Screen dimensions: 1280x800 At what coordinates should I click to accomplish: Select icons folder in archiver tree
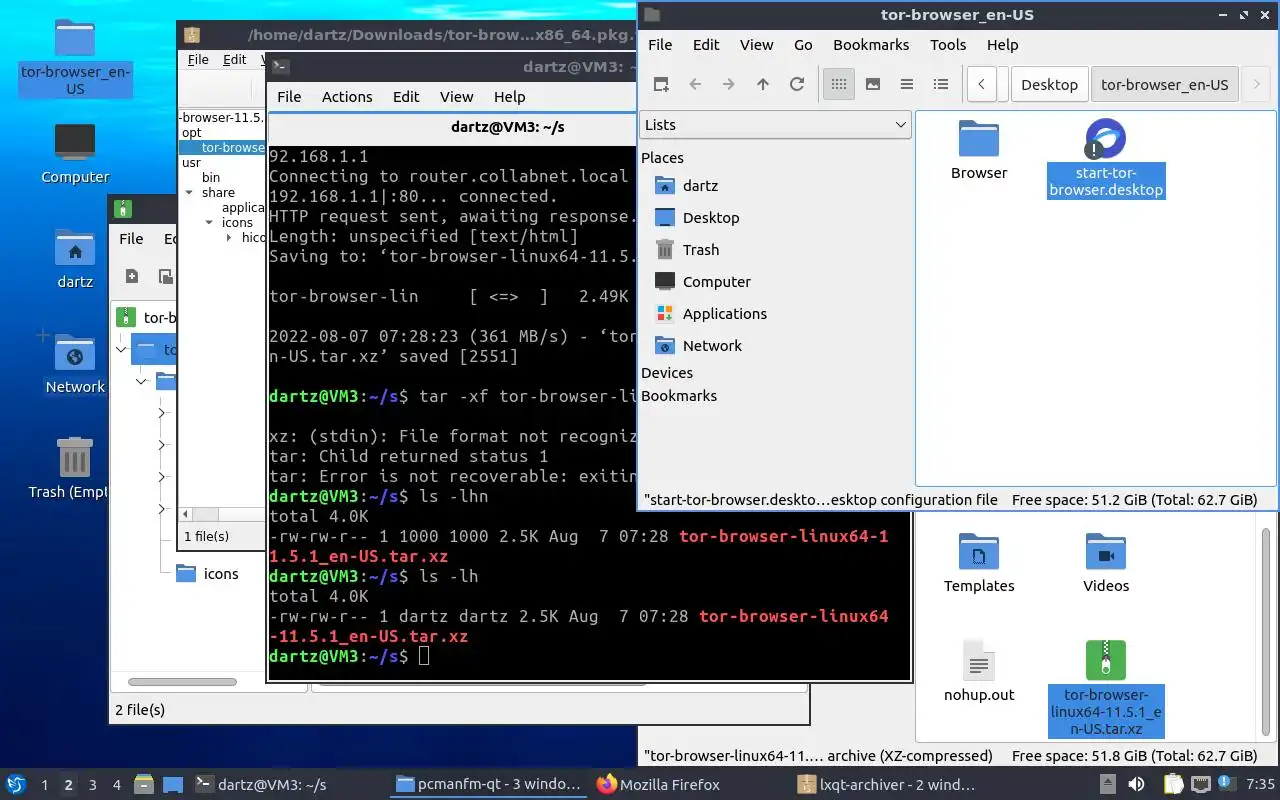208,573
